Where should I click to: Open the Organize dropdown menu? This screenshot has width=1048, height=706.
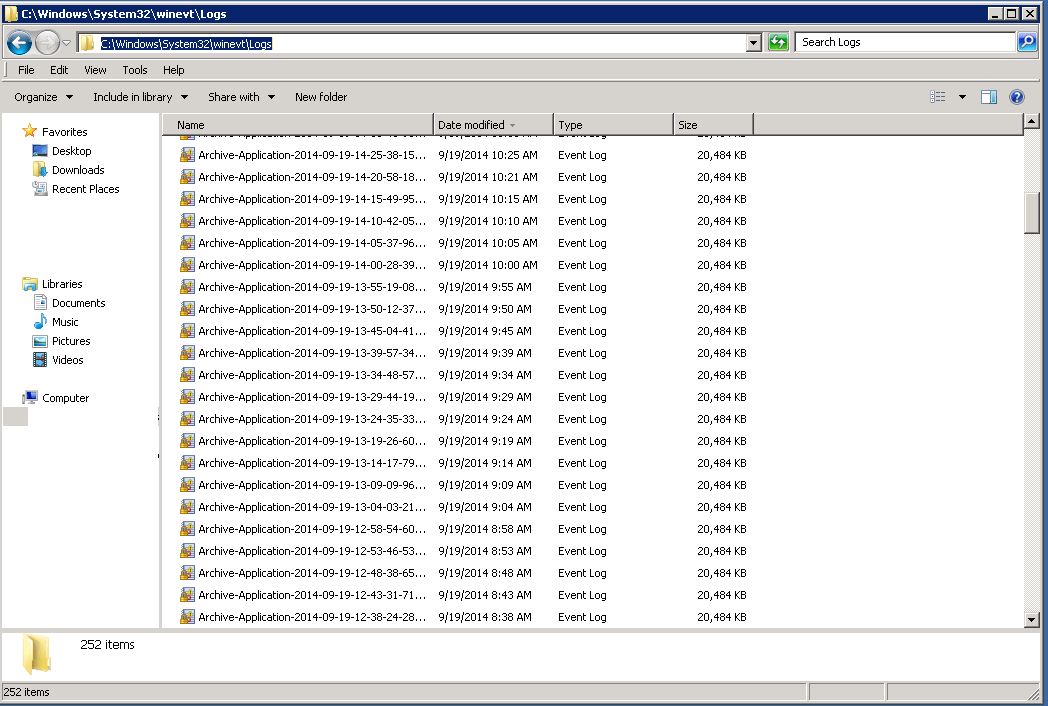[x=42, y=96]
